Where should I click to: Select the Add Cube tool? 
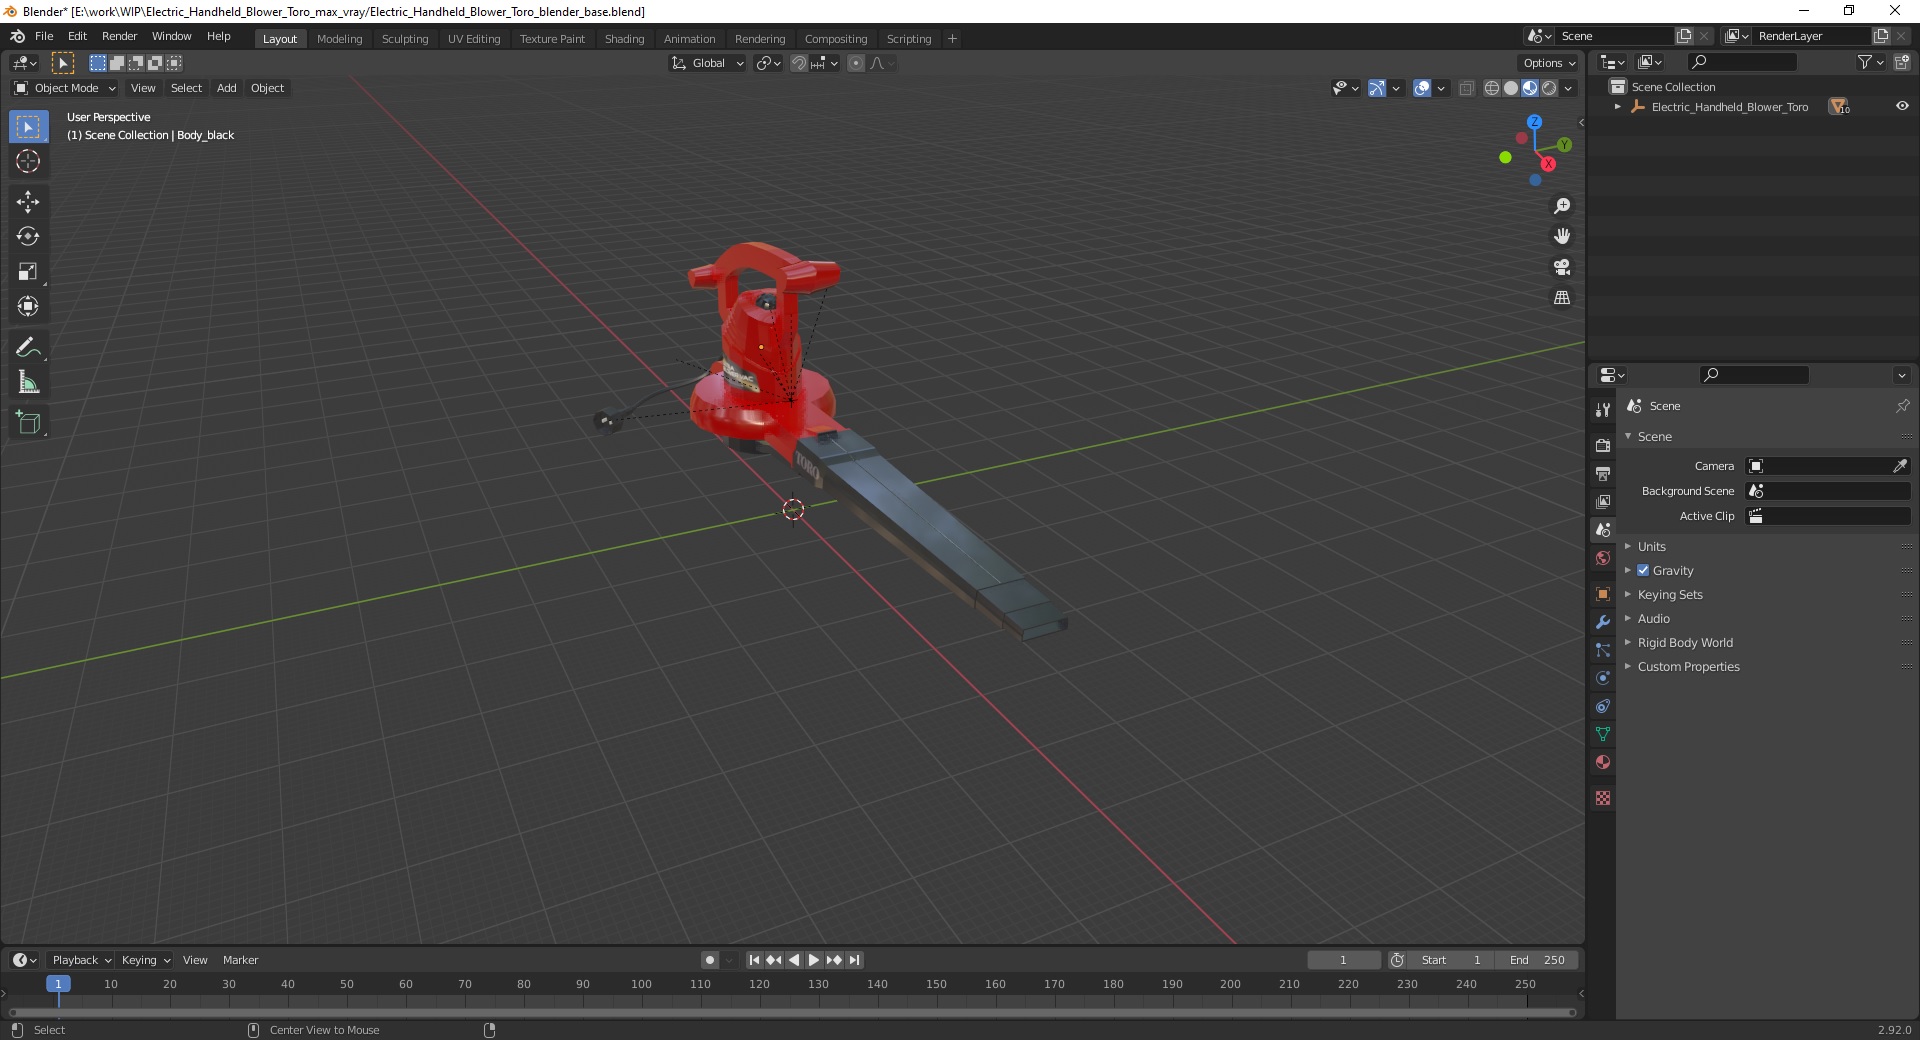tap(28, 423)
